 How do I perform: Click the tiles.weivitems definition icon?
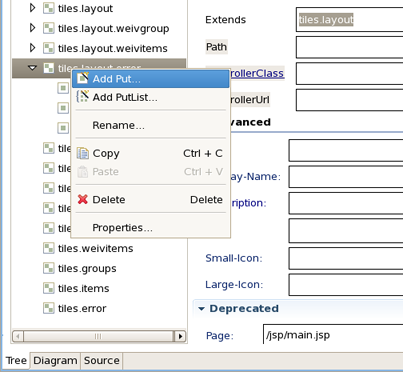click(49, 248)
